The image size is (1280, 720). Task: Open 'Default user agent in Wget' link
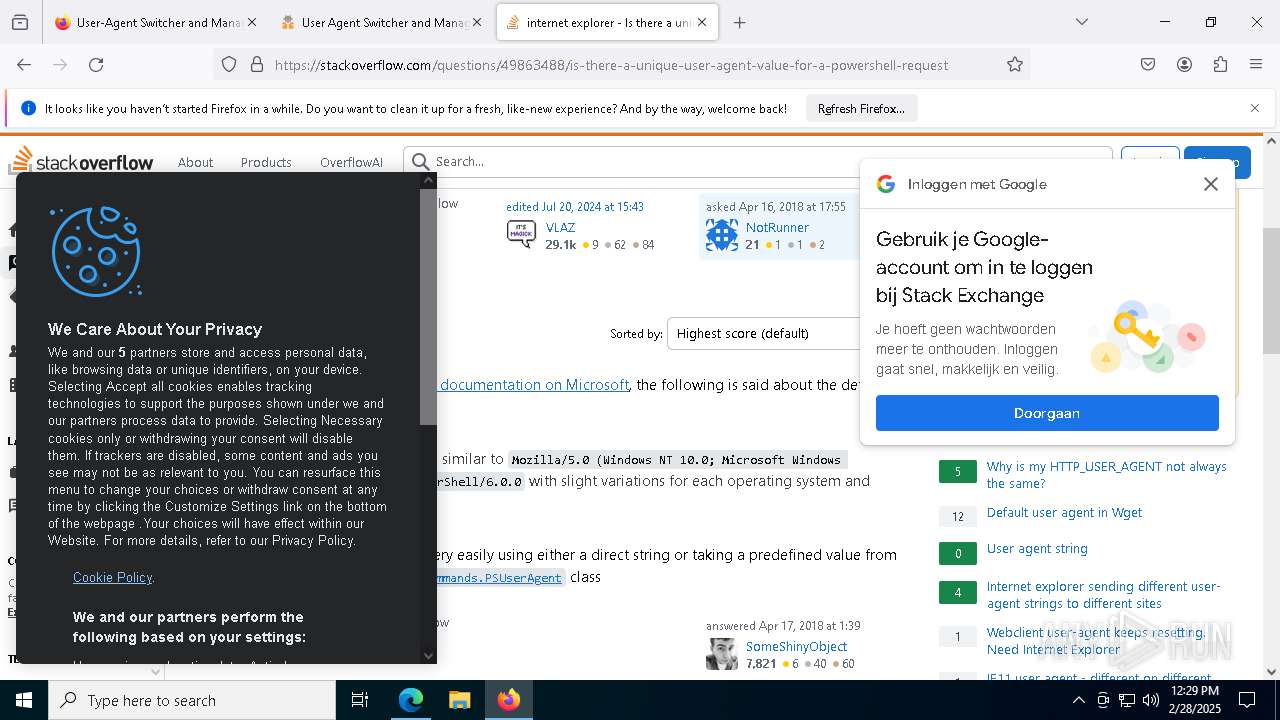1064,513
